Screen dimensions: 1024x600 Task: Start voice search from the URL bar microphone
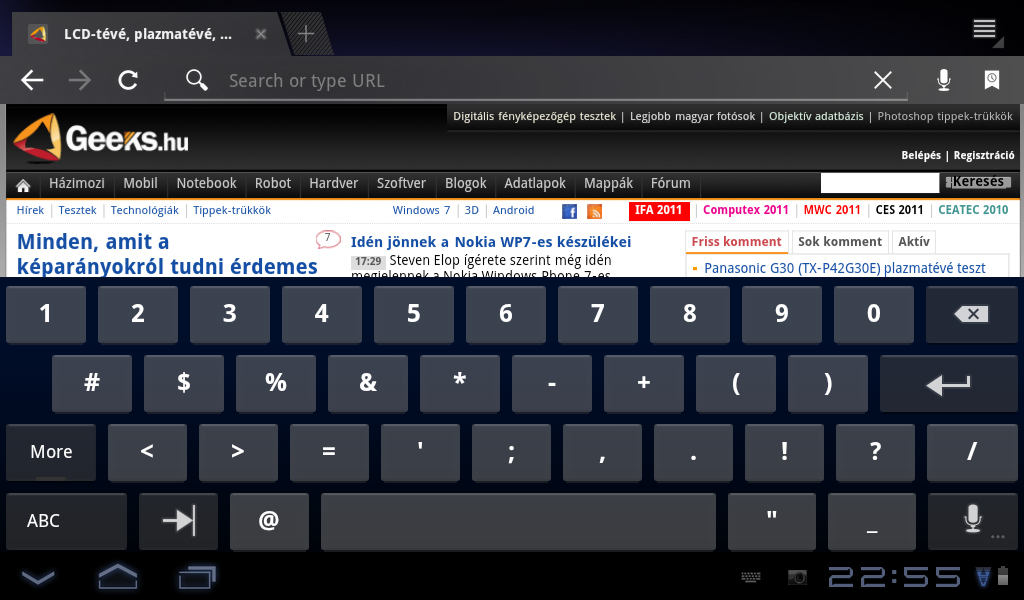tap(943, 81)
